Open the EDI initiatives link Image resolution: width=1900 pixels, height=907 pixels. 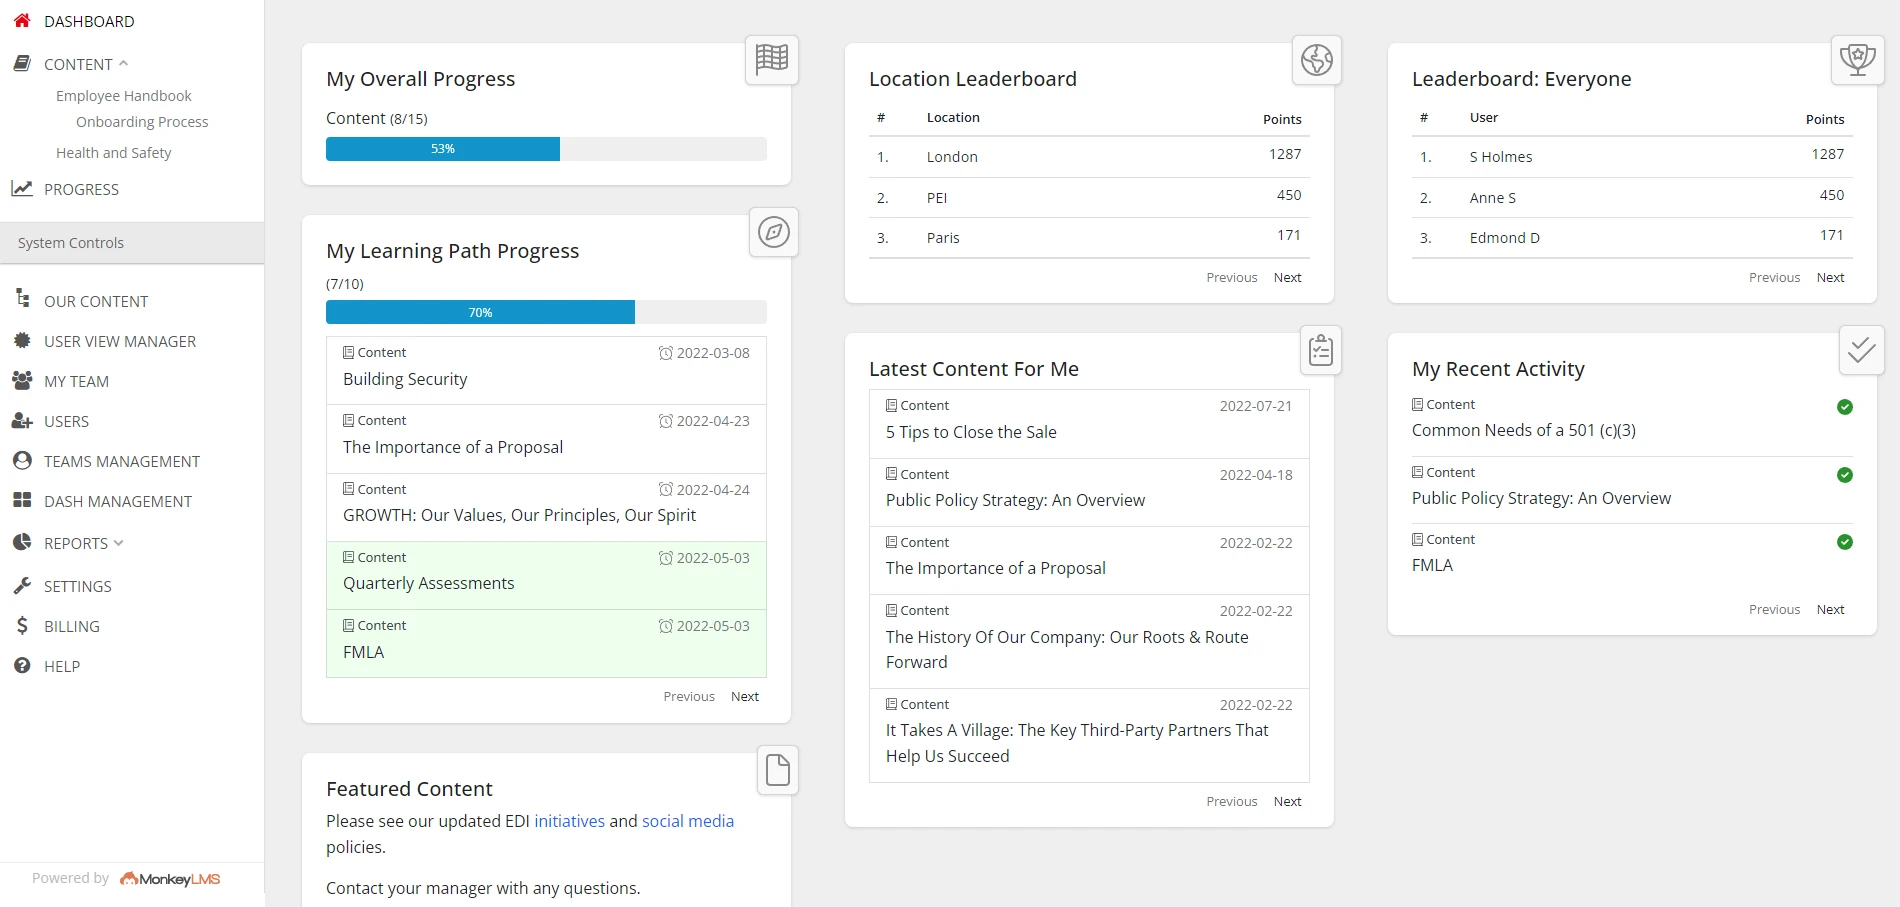pyautogui.click(x=569, y=821)
